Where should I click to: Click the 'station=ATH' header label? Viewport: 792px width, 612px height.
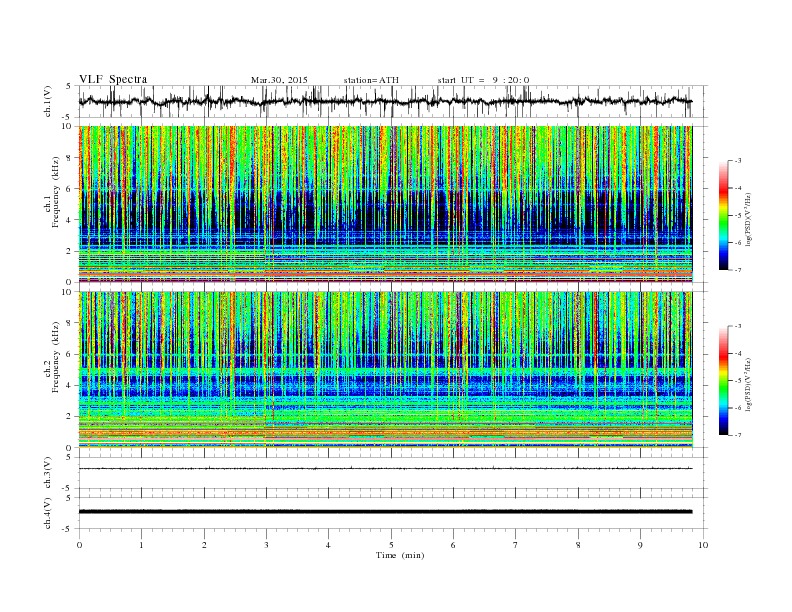(x=371, y=80)
